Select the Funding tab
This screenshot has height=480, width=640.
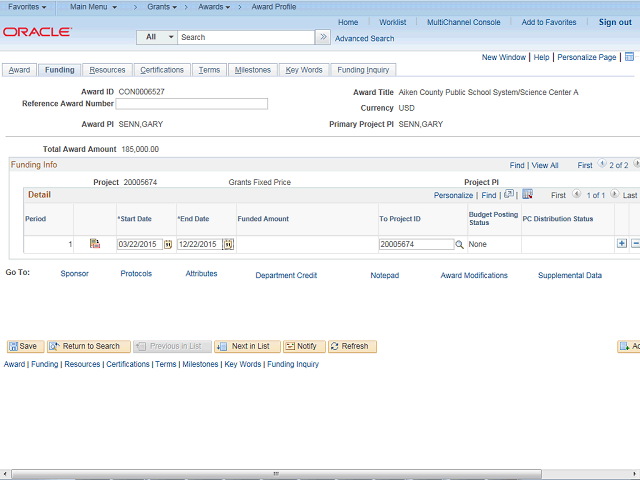60,70
